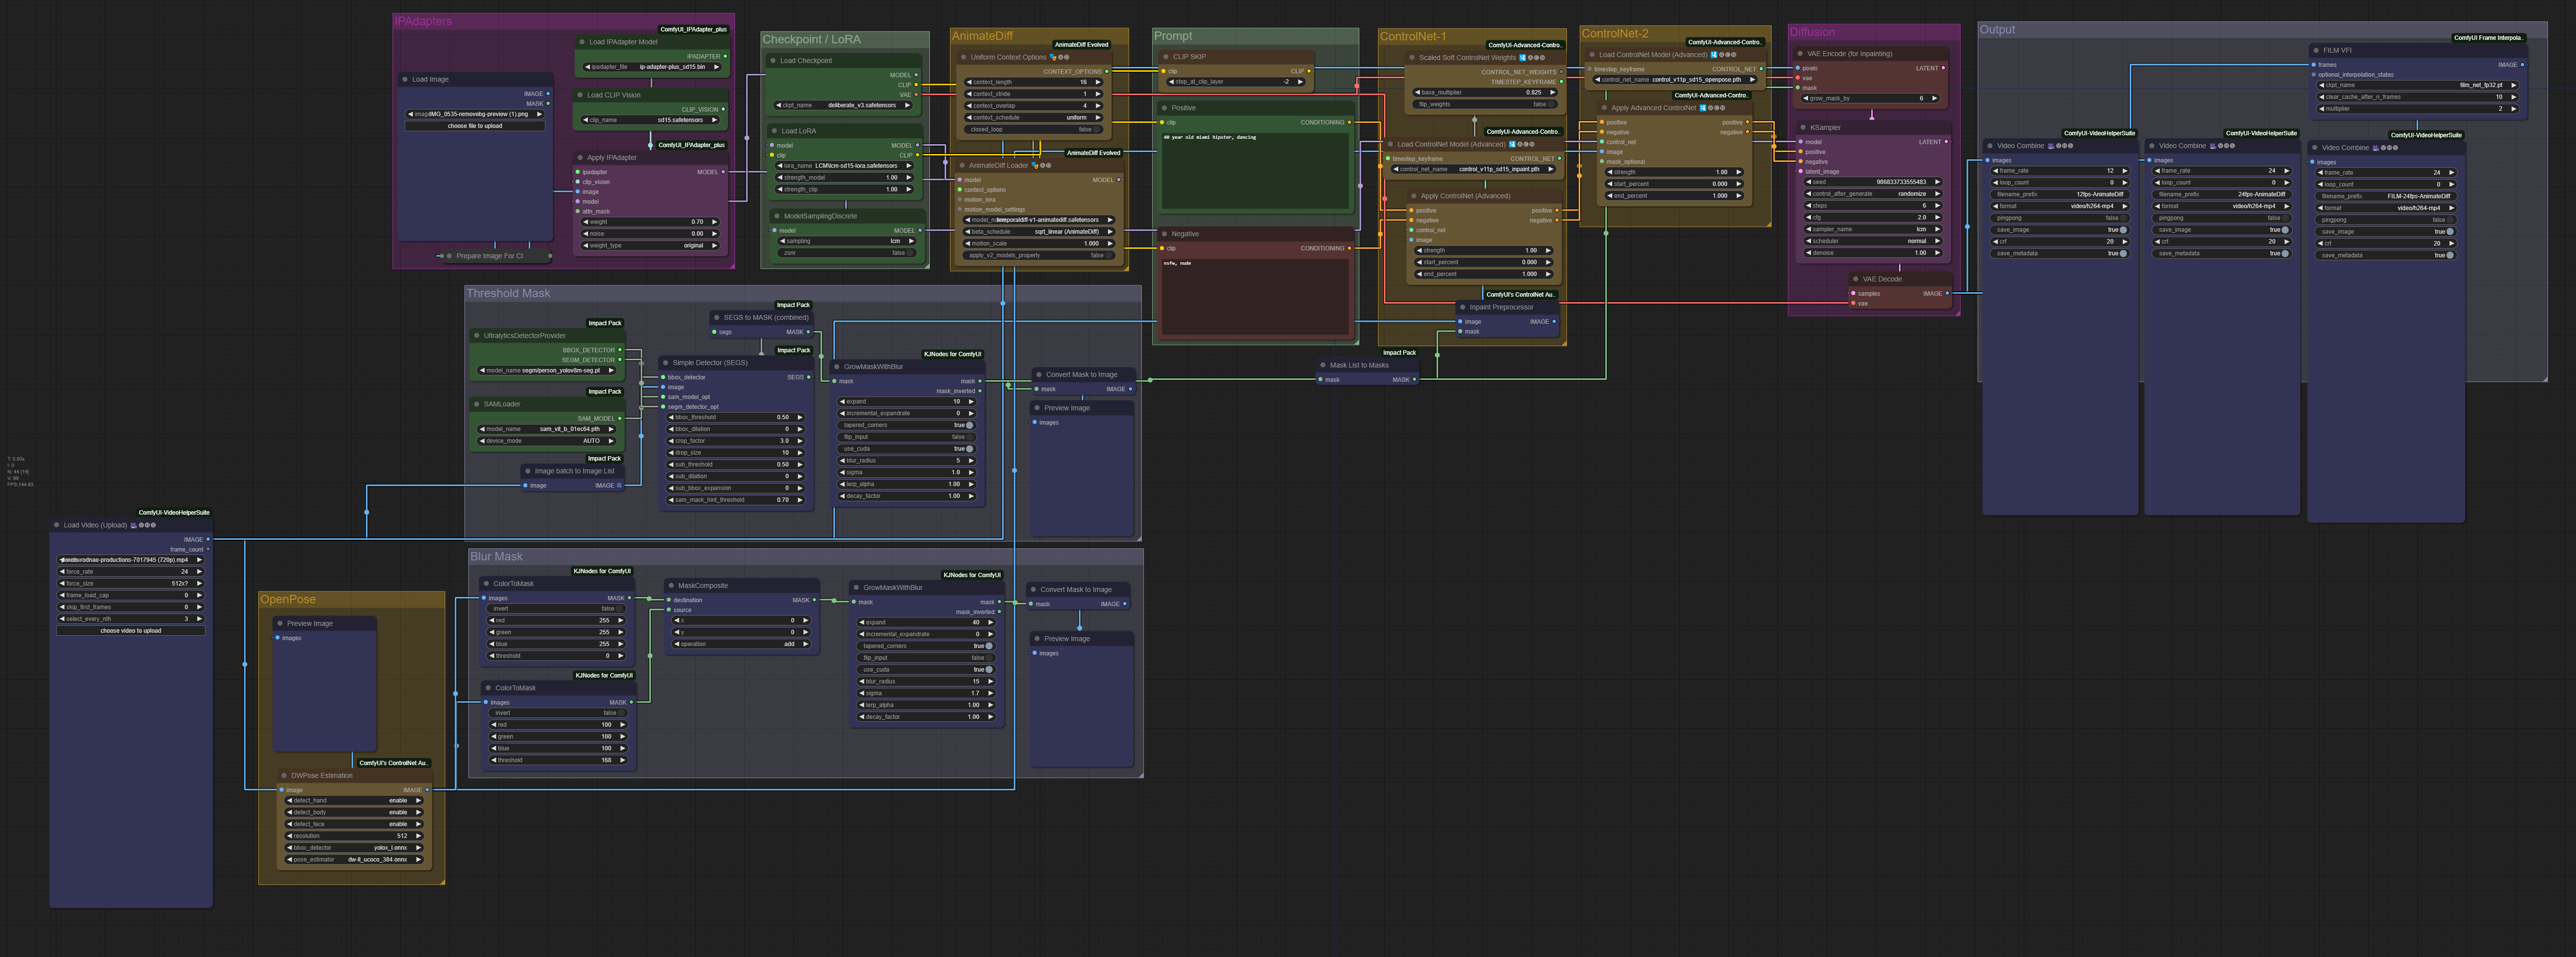Open the operation dropdown in MaskComposite
Screen dimensions: 2576x957
(741, 644)
